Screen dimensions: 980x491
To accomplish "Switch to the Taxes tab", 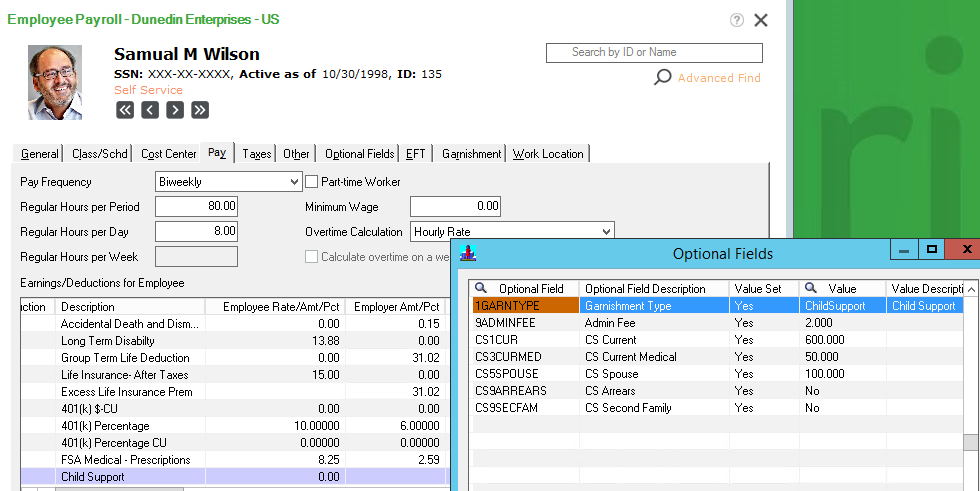I will 257,154.
